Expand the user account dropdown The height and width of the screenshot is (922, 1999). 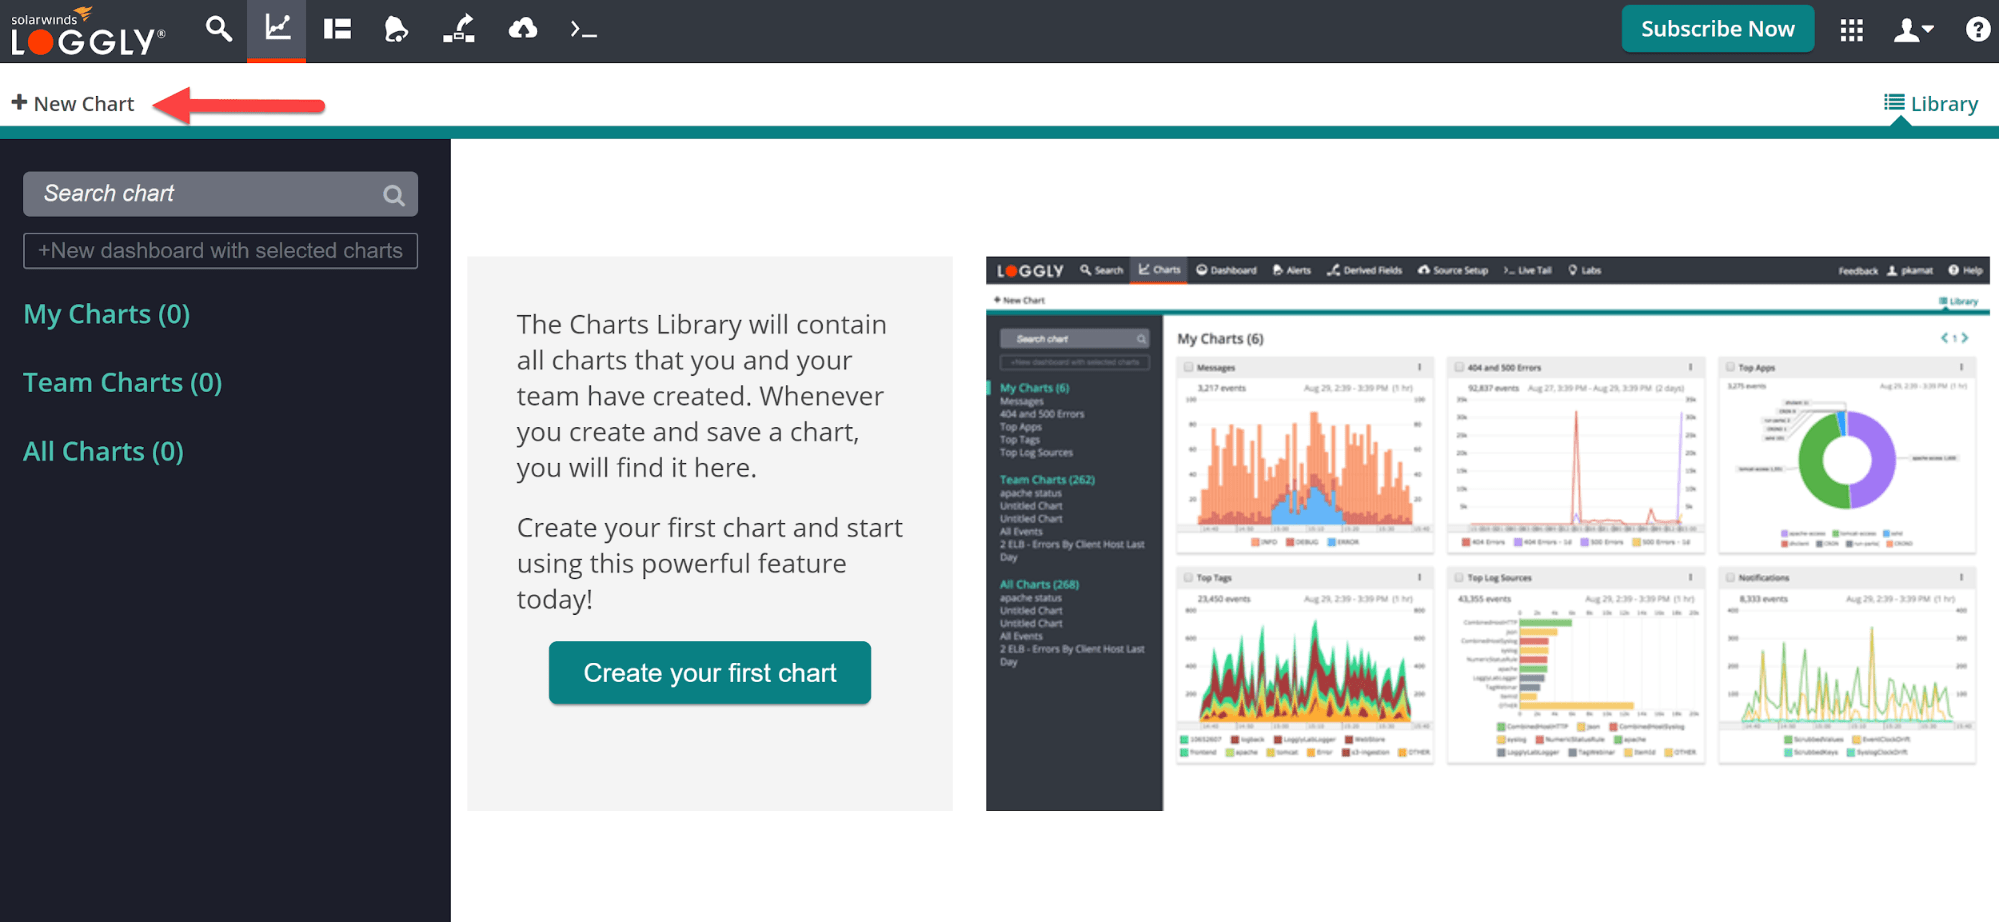1913,30
